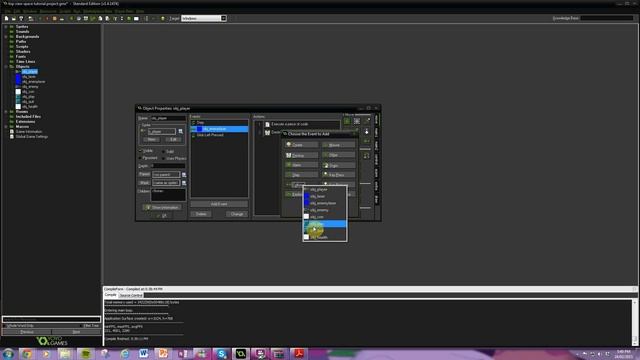Click the Windows Start button
This screenshot has height=360, width=640.
coord(8,353)
